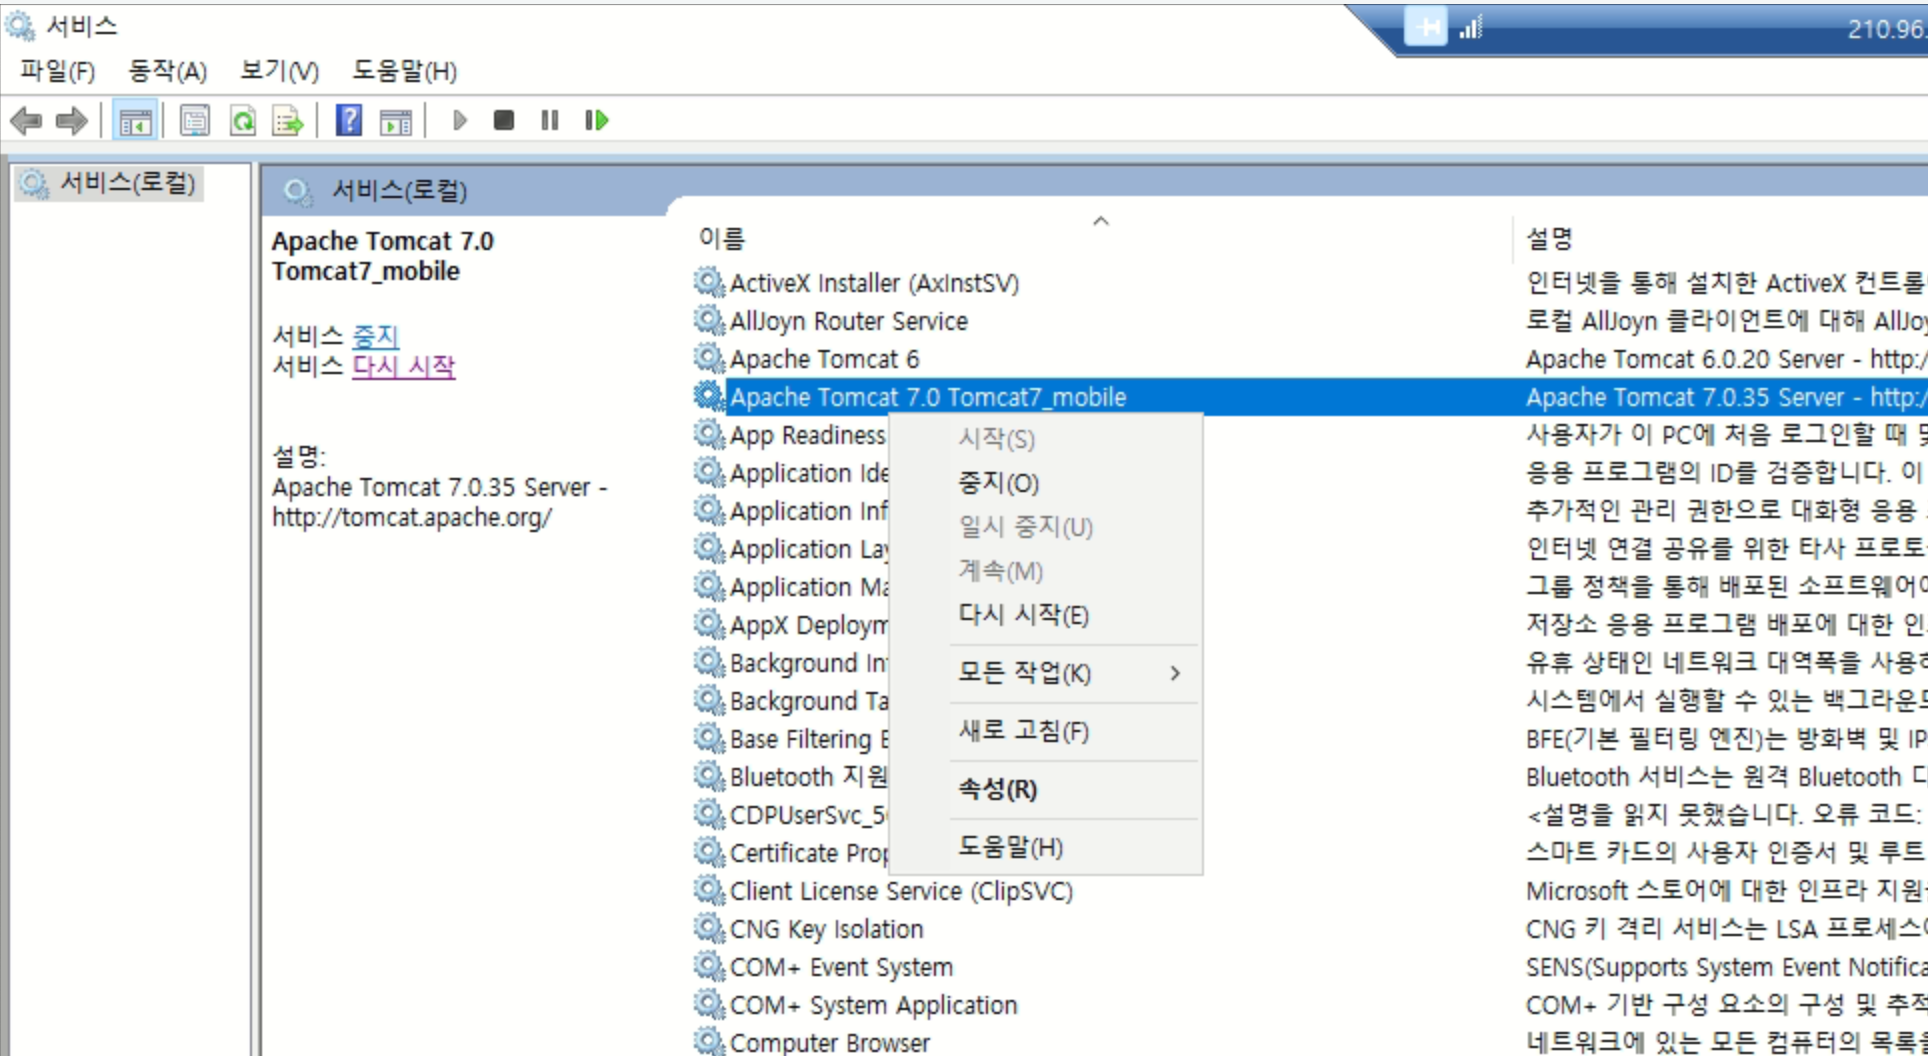Click the Stop Service square icon
Image resolution: width=1928 pixels, height=1056 pixels.
[504, 121]
